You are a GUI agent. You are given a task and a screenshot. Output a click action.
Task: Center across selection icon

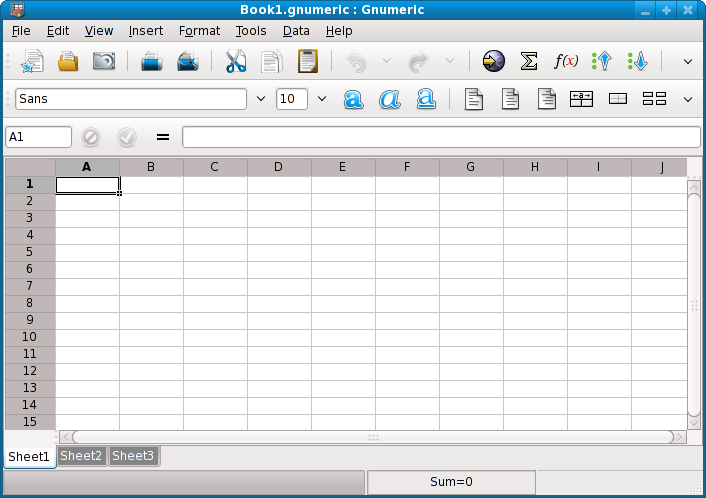[x=581, y=99]
